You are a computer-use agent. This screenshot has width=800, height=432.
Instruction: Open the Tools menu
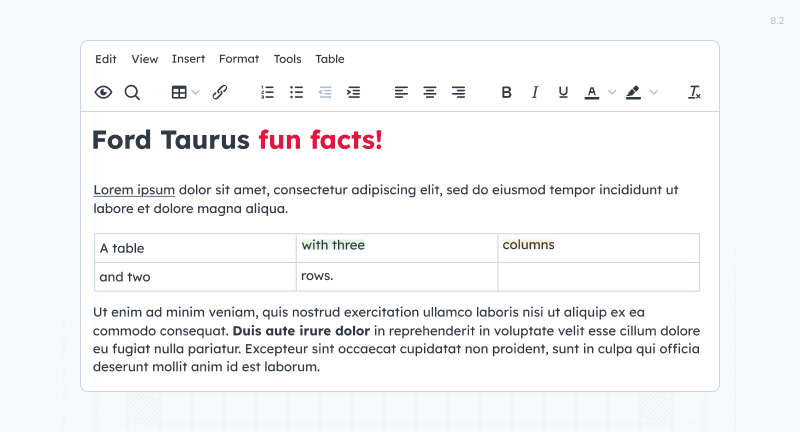(287, 59)
